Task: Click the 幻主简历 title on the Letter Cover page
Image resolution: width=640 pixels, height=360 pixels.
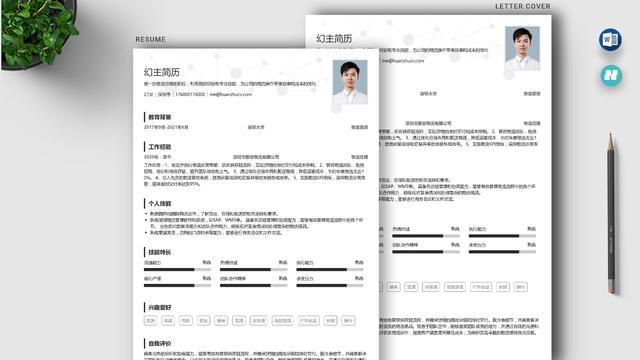Action: pos(334,39)
